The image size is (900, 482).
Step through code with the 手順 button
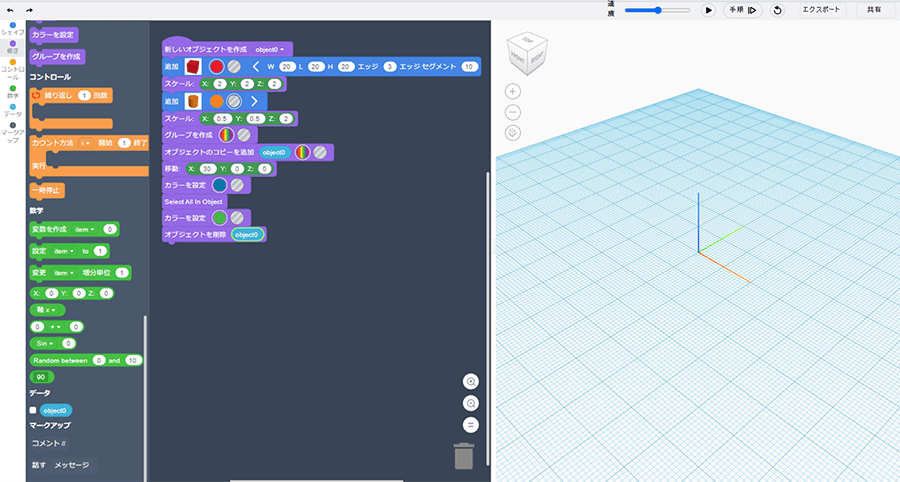tap(743, 10)
